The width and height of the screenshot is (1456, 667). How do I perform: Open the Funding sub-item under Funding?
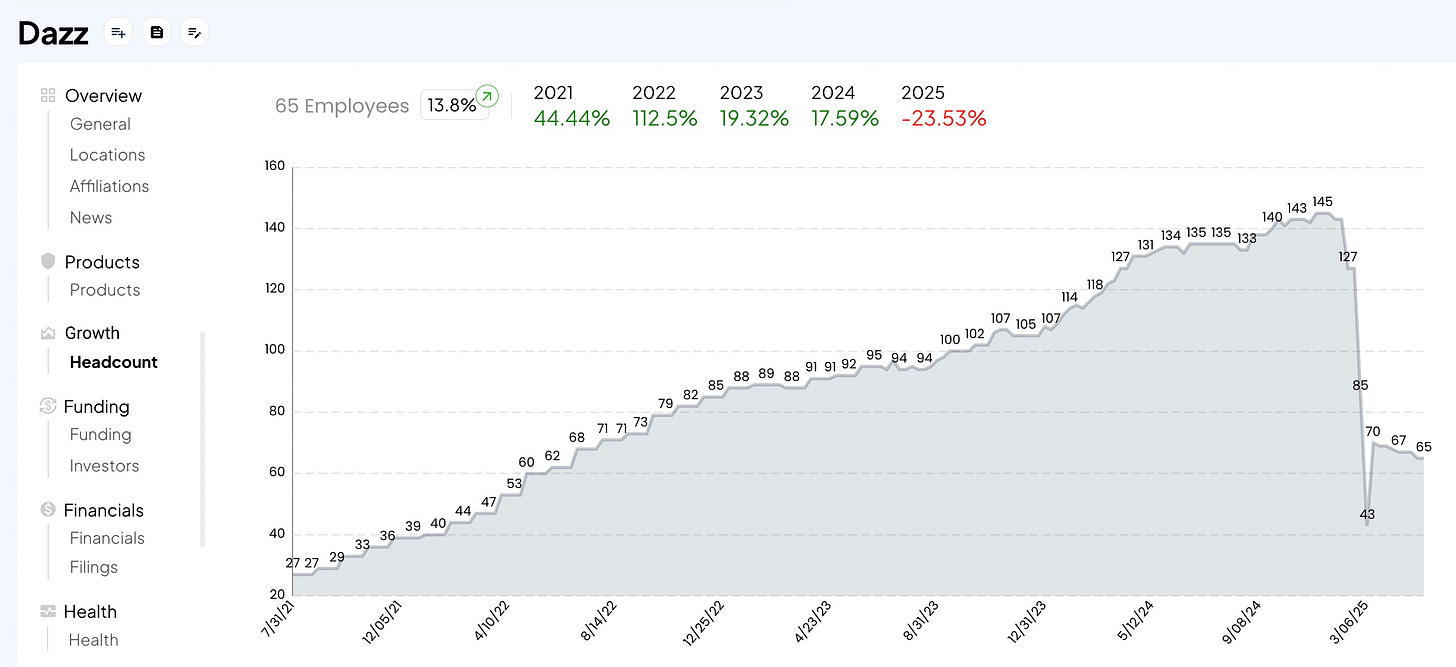[x=101, y=435]
